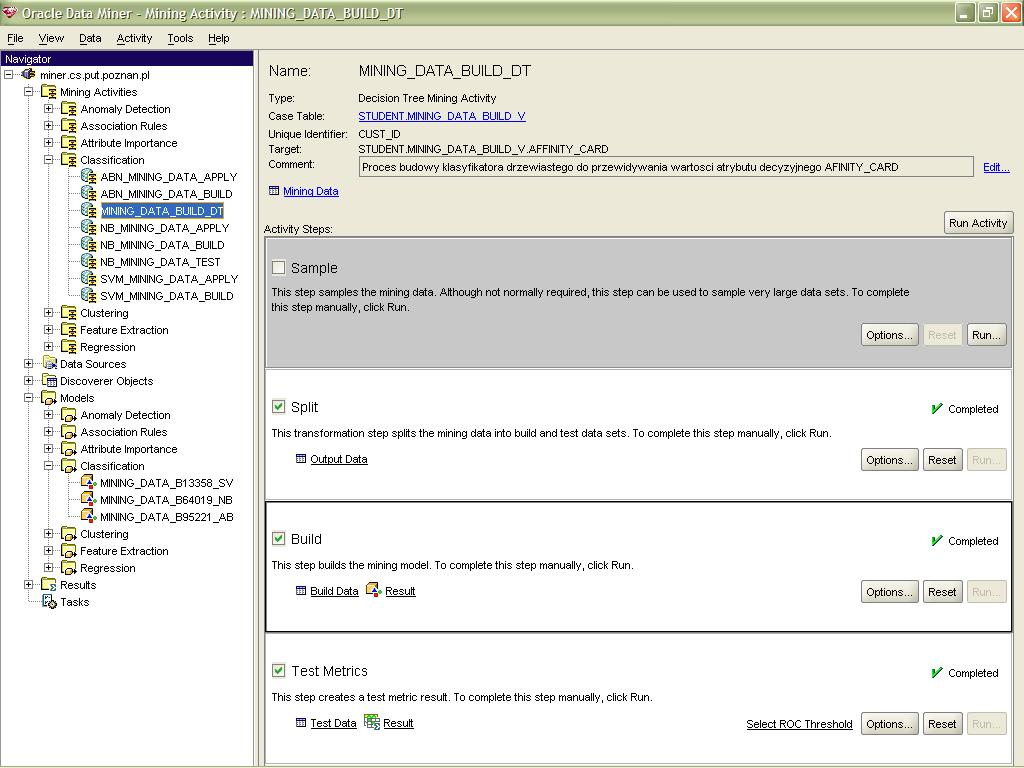Click the ABN_MINING_DATA_APPLY activity icon
Viewport: 1024px width, 768px height.
pos(89,176)
